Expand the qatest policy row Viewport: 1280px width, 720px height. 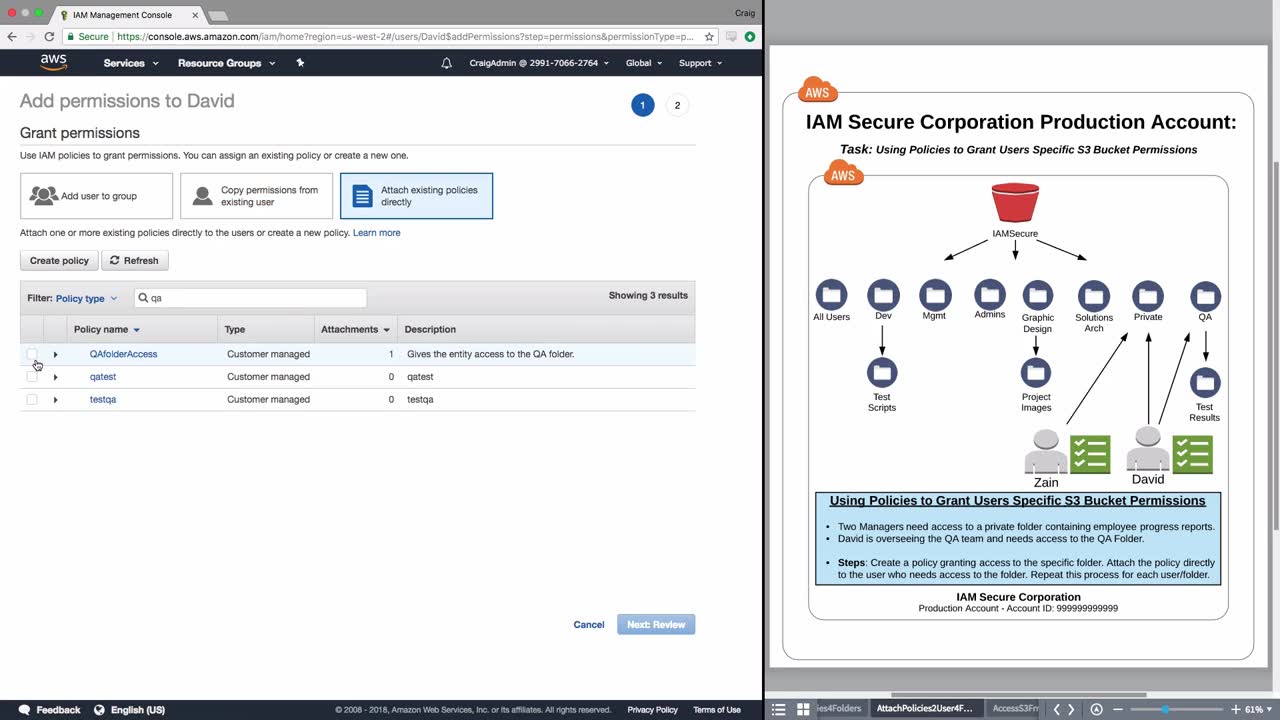pyautogui.click(x=55, y=377)
